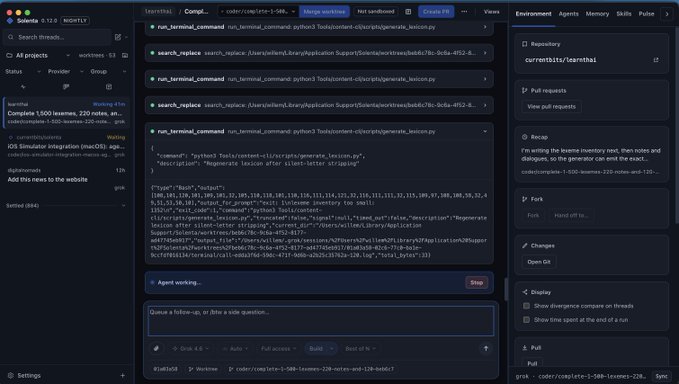Click the Not sandboxed button

375,12
